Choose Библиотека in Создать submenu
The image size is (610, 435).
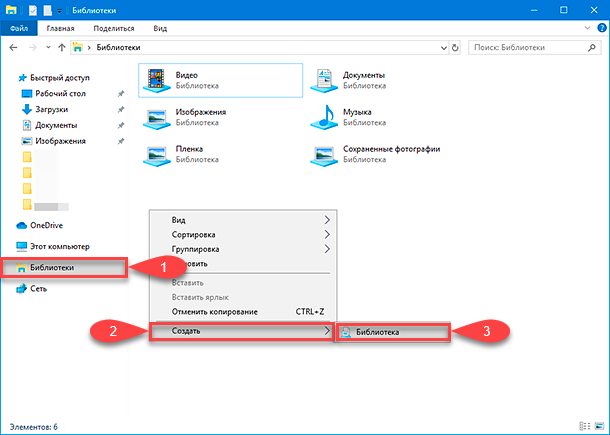(393, 332)
